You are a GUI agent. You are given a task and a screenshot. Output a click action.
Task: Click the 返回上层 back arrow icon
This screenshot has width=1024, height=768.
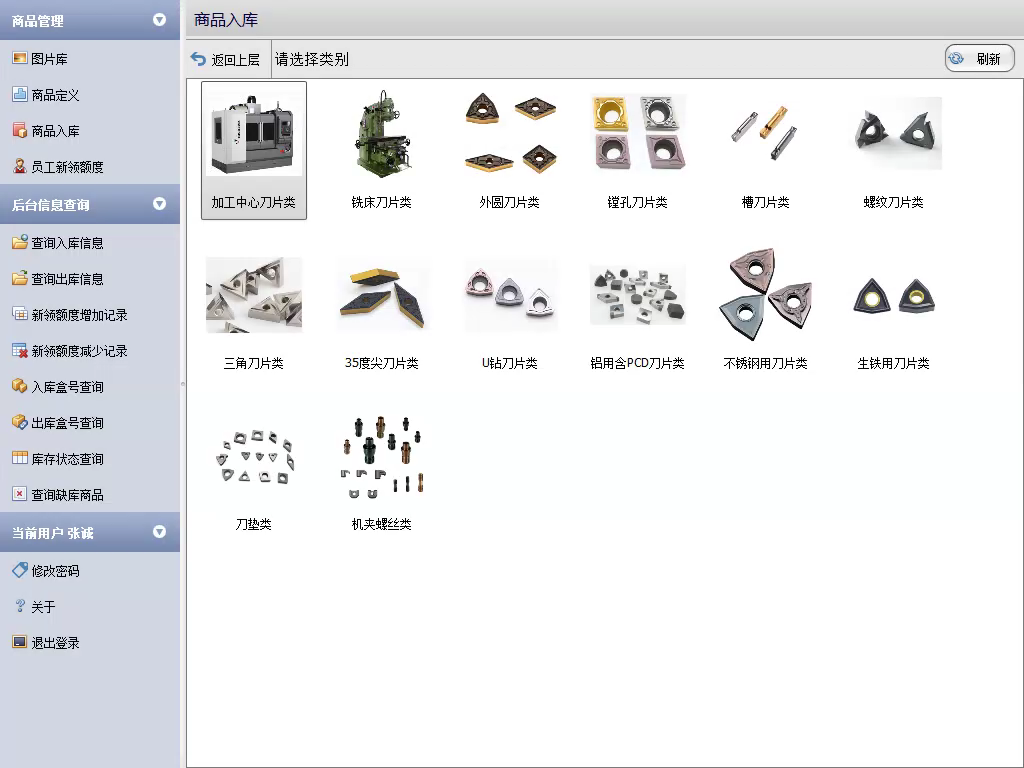pyautogui.click(x=198, y=59)
